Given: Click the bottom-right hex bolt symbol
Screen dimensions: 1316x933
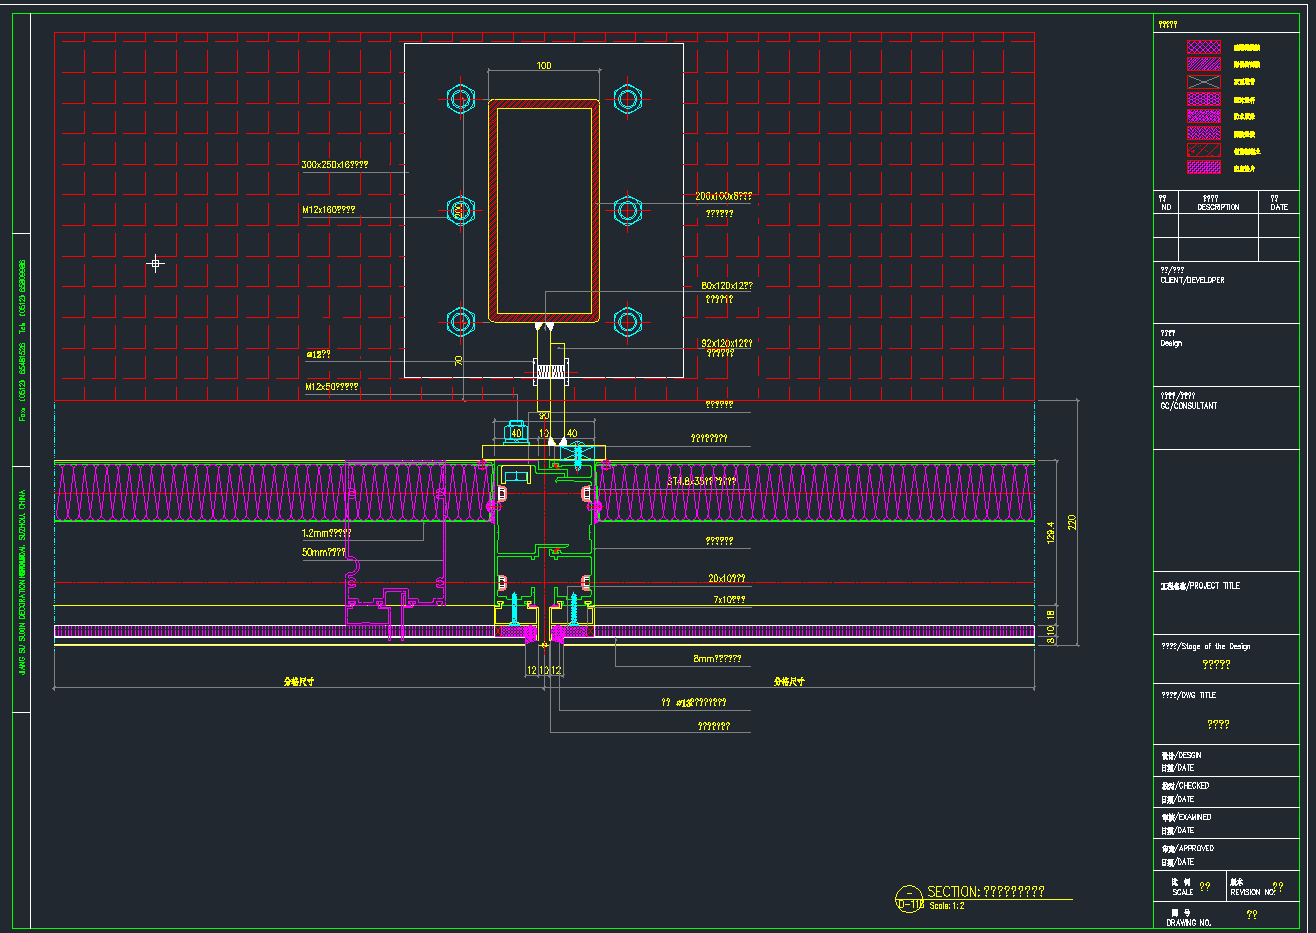Looking at the screenshot, I should pos(627,321).
